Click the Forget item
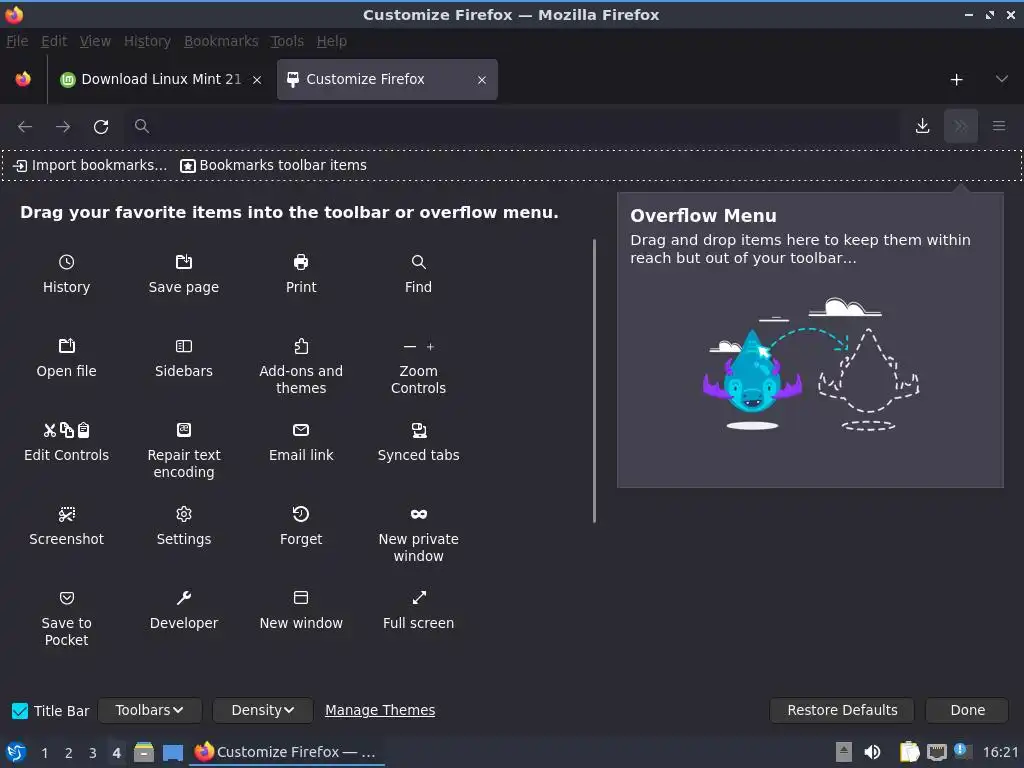 [x=300, y=526]
